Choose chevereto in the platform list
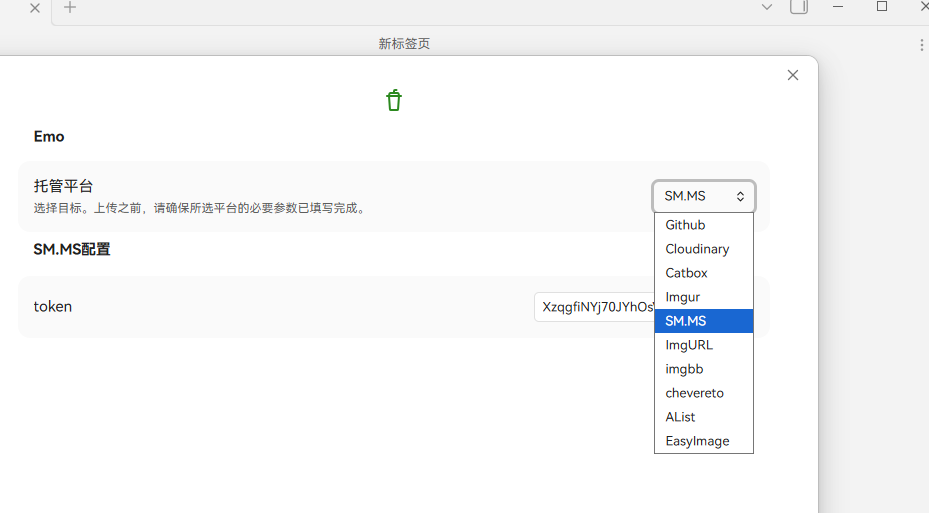 [x=694, y=393]
